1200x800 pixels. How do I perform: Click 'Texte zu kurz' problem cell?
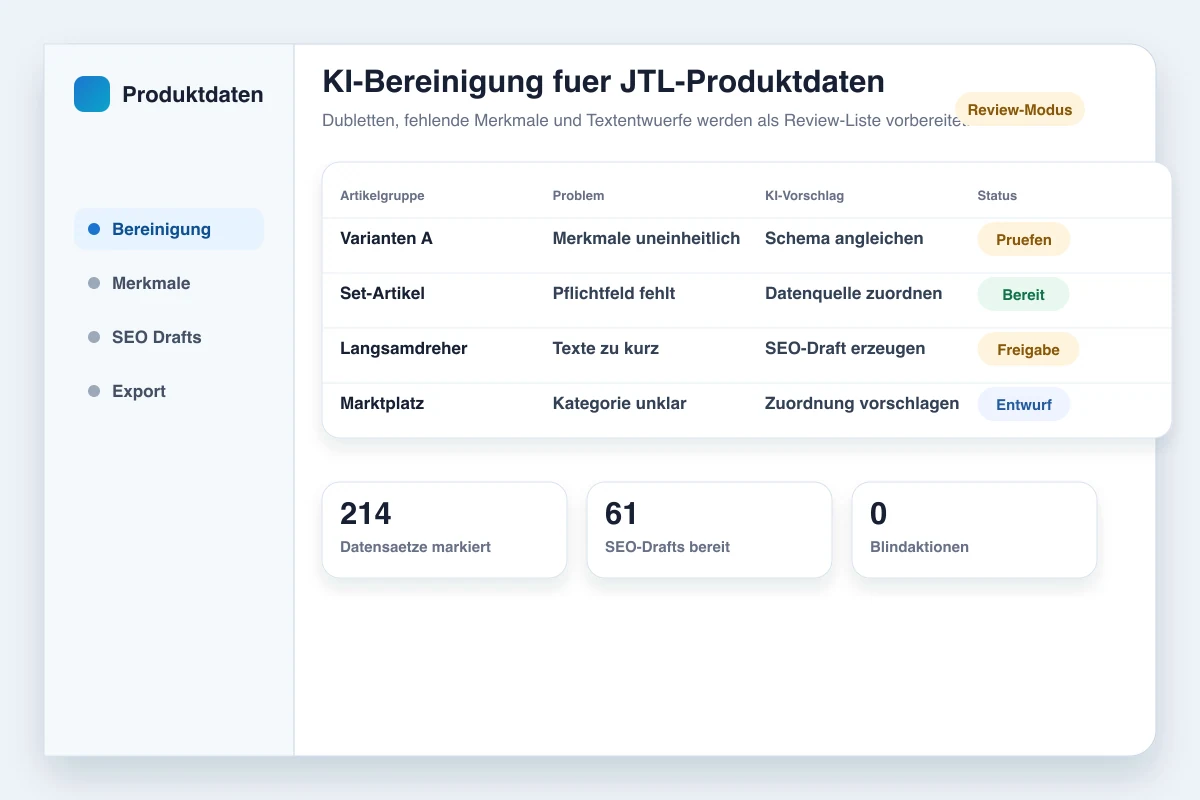pyautogui.click(x=606, y=348)
